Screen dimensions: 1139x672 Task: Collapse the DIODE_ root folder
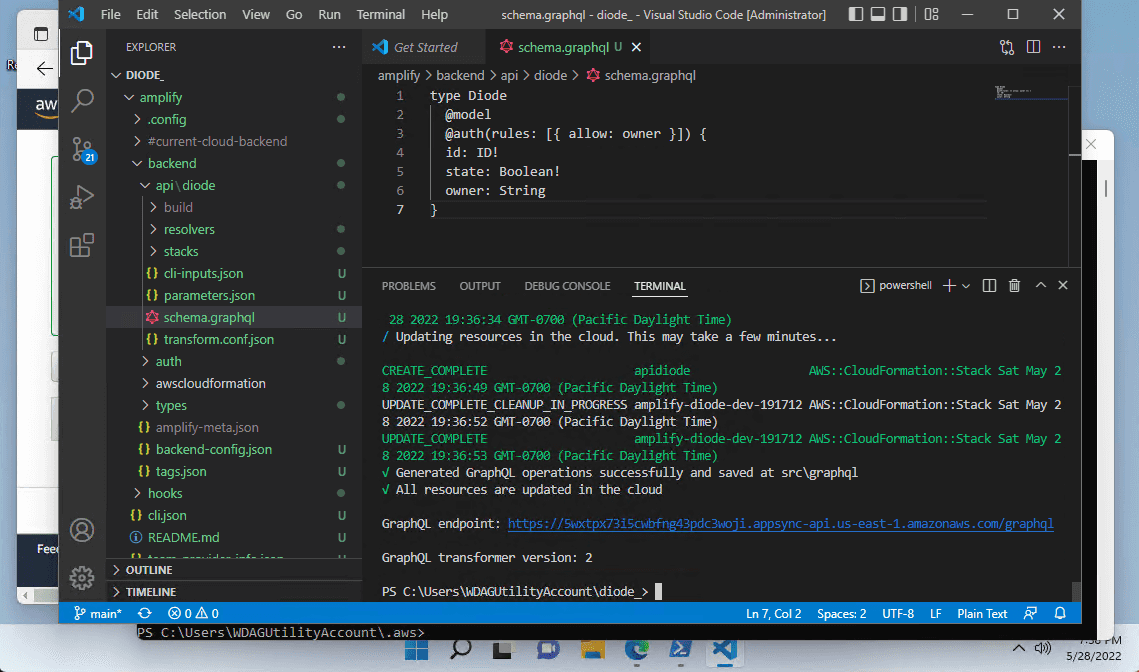(x=234, y=75)
